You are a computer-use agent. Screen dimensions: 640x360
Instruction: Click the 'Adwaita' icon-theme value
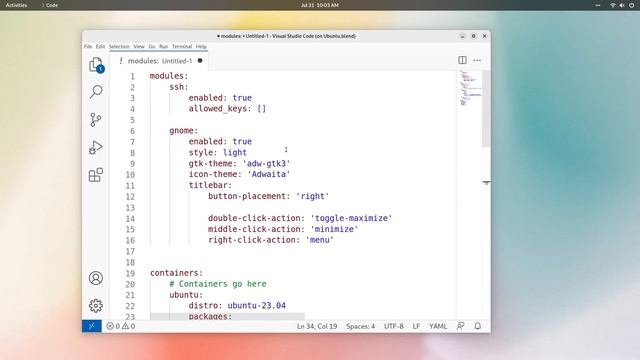coord(269,174)
